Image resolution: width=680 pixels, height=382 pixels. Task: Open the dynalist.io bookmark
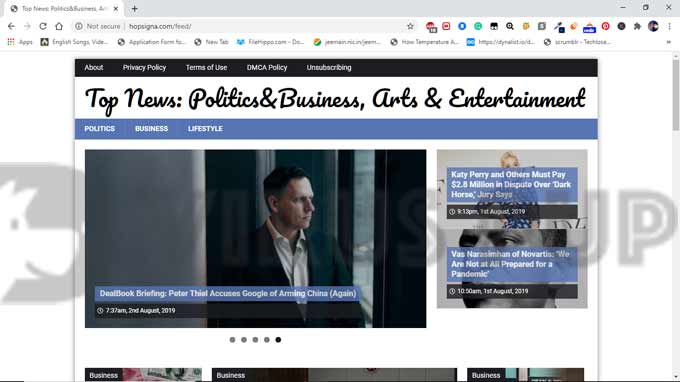pyautogui.click(x=501, y=42)
